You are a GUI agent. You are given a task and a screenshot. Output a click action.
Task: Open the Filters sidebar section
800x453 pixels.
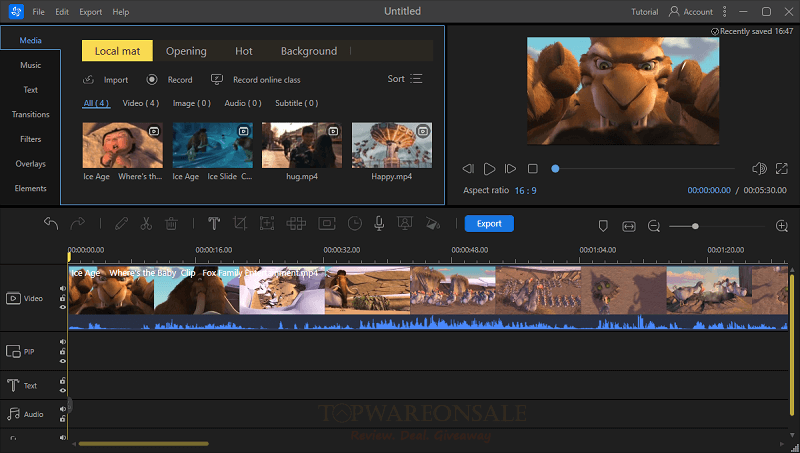tap(31, 139)
